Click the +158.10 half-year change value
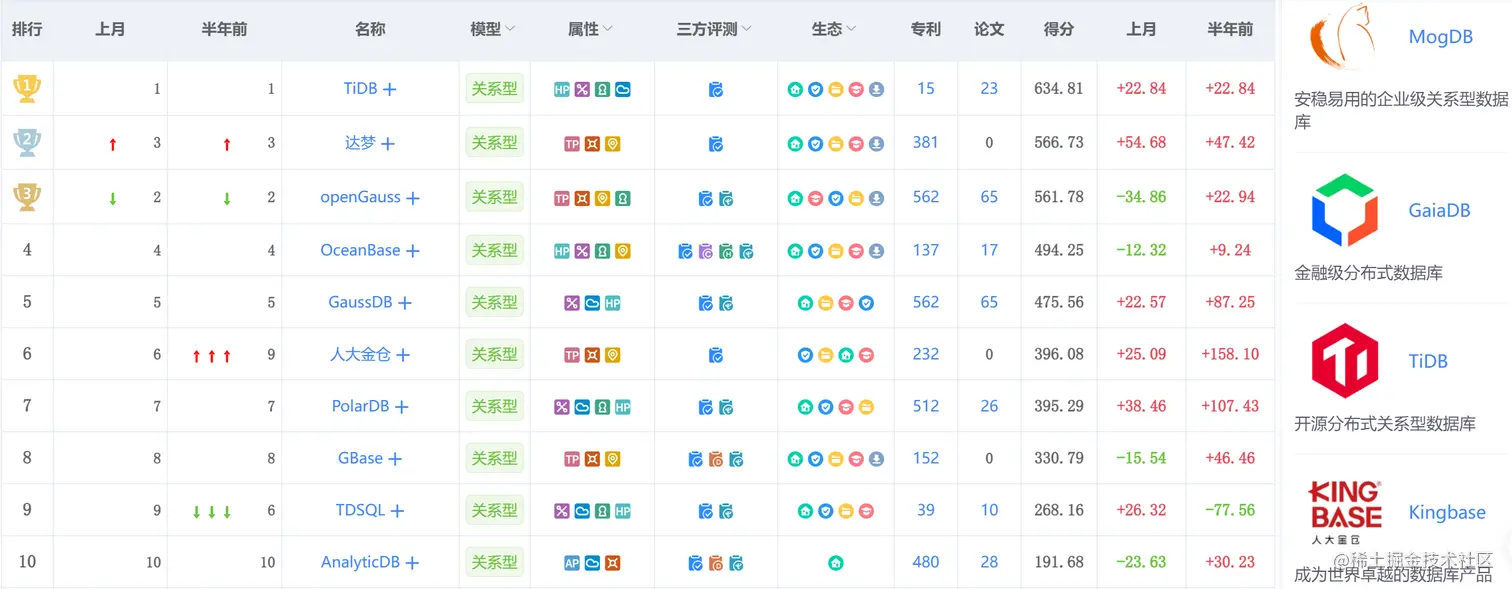Viewport: 1512px width, 589px height. pos(1230,354)
